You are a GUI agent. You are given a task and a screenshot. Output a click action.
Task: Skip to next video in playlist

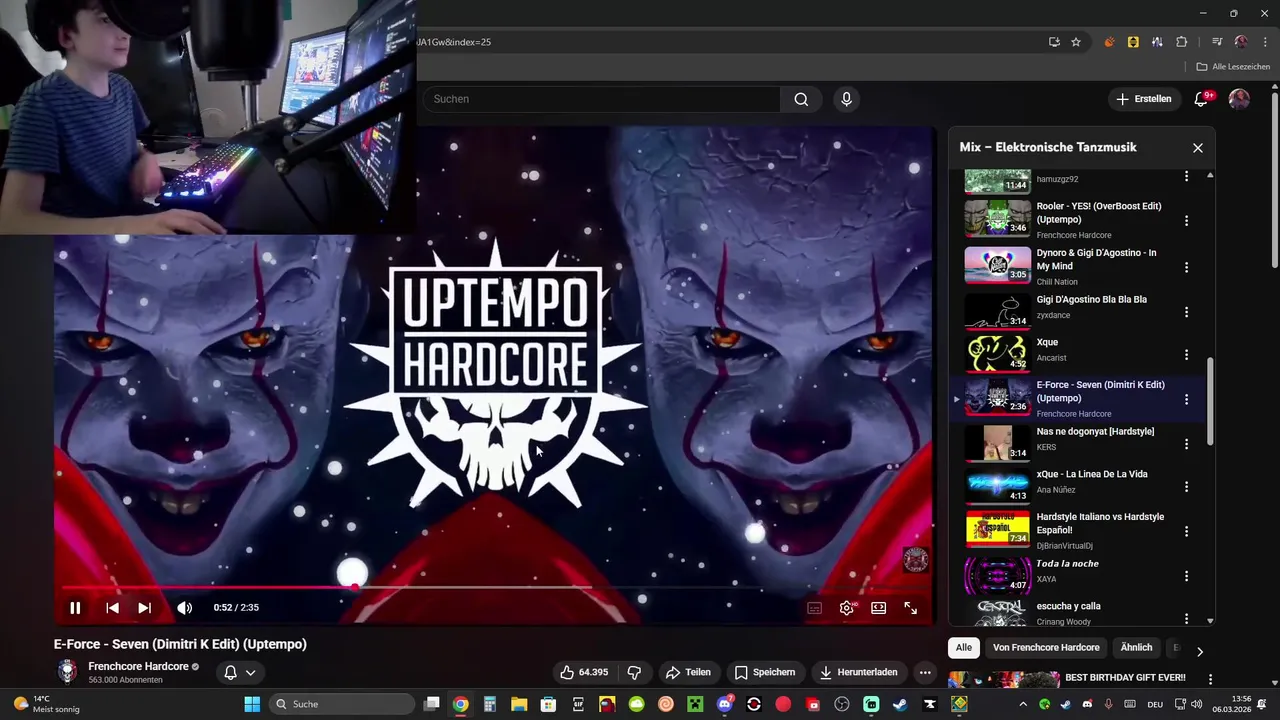coord(144,607)
